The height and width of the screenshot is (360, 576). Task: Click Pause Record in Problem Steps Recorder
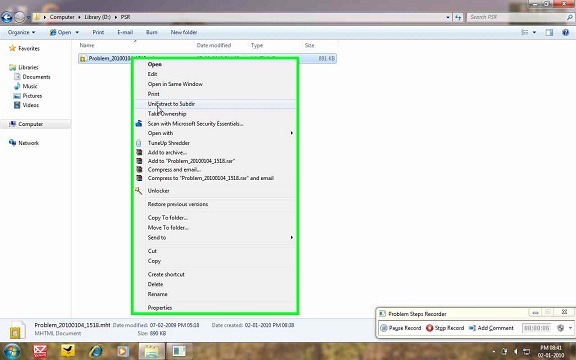(x=401, y=328)
